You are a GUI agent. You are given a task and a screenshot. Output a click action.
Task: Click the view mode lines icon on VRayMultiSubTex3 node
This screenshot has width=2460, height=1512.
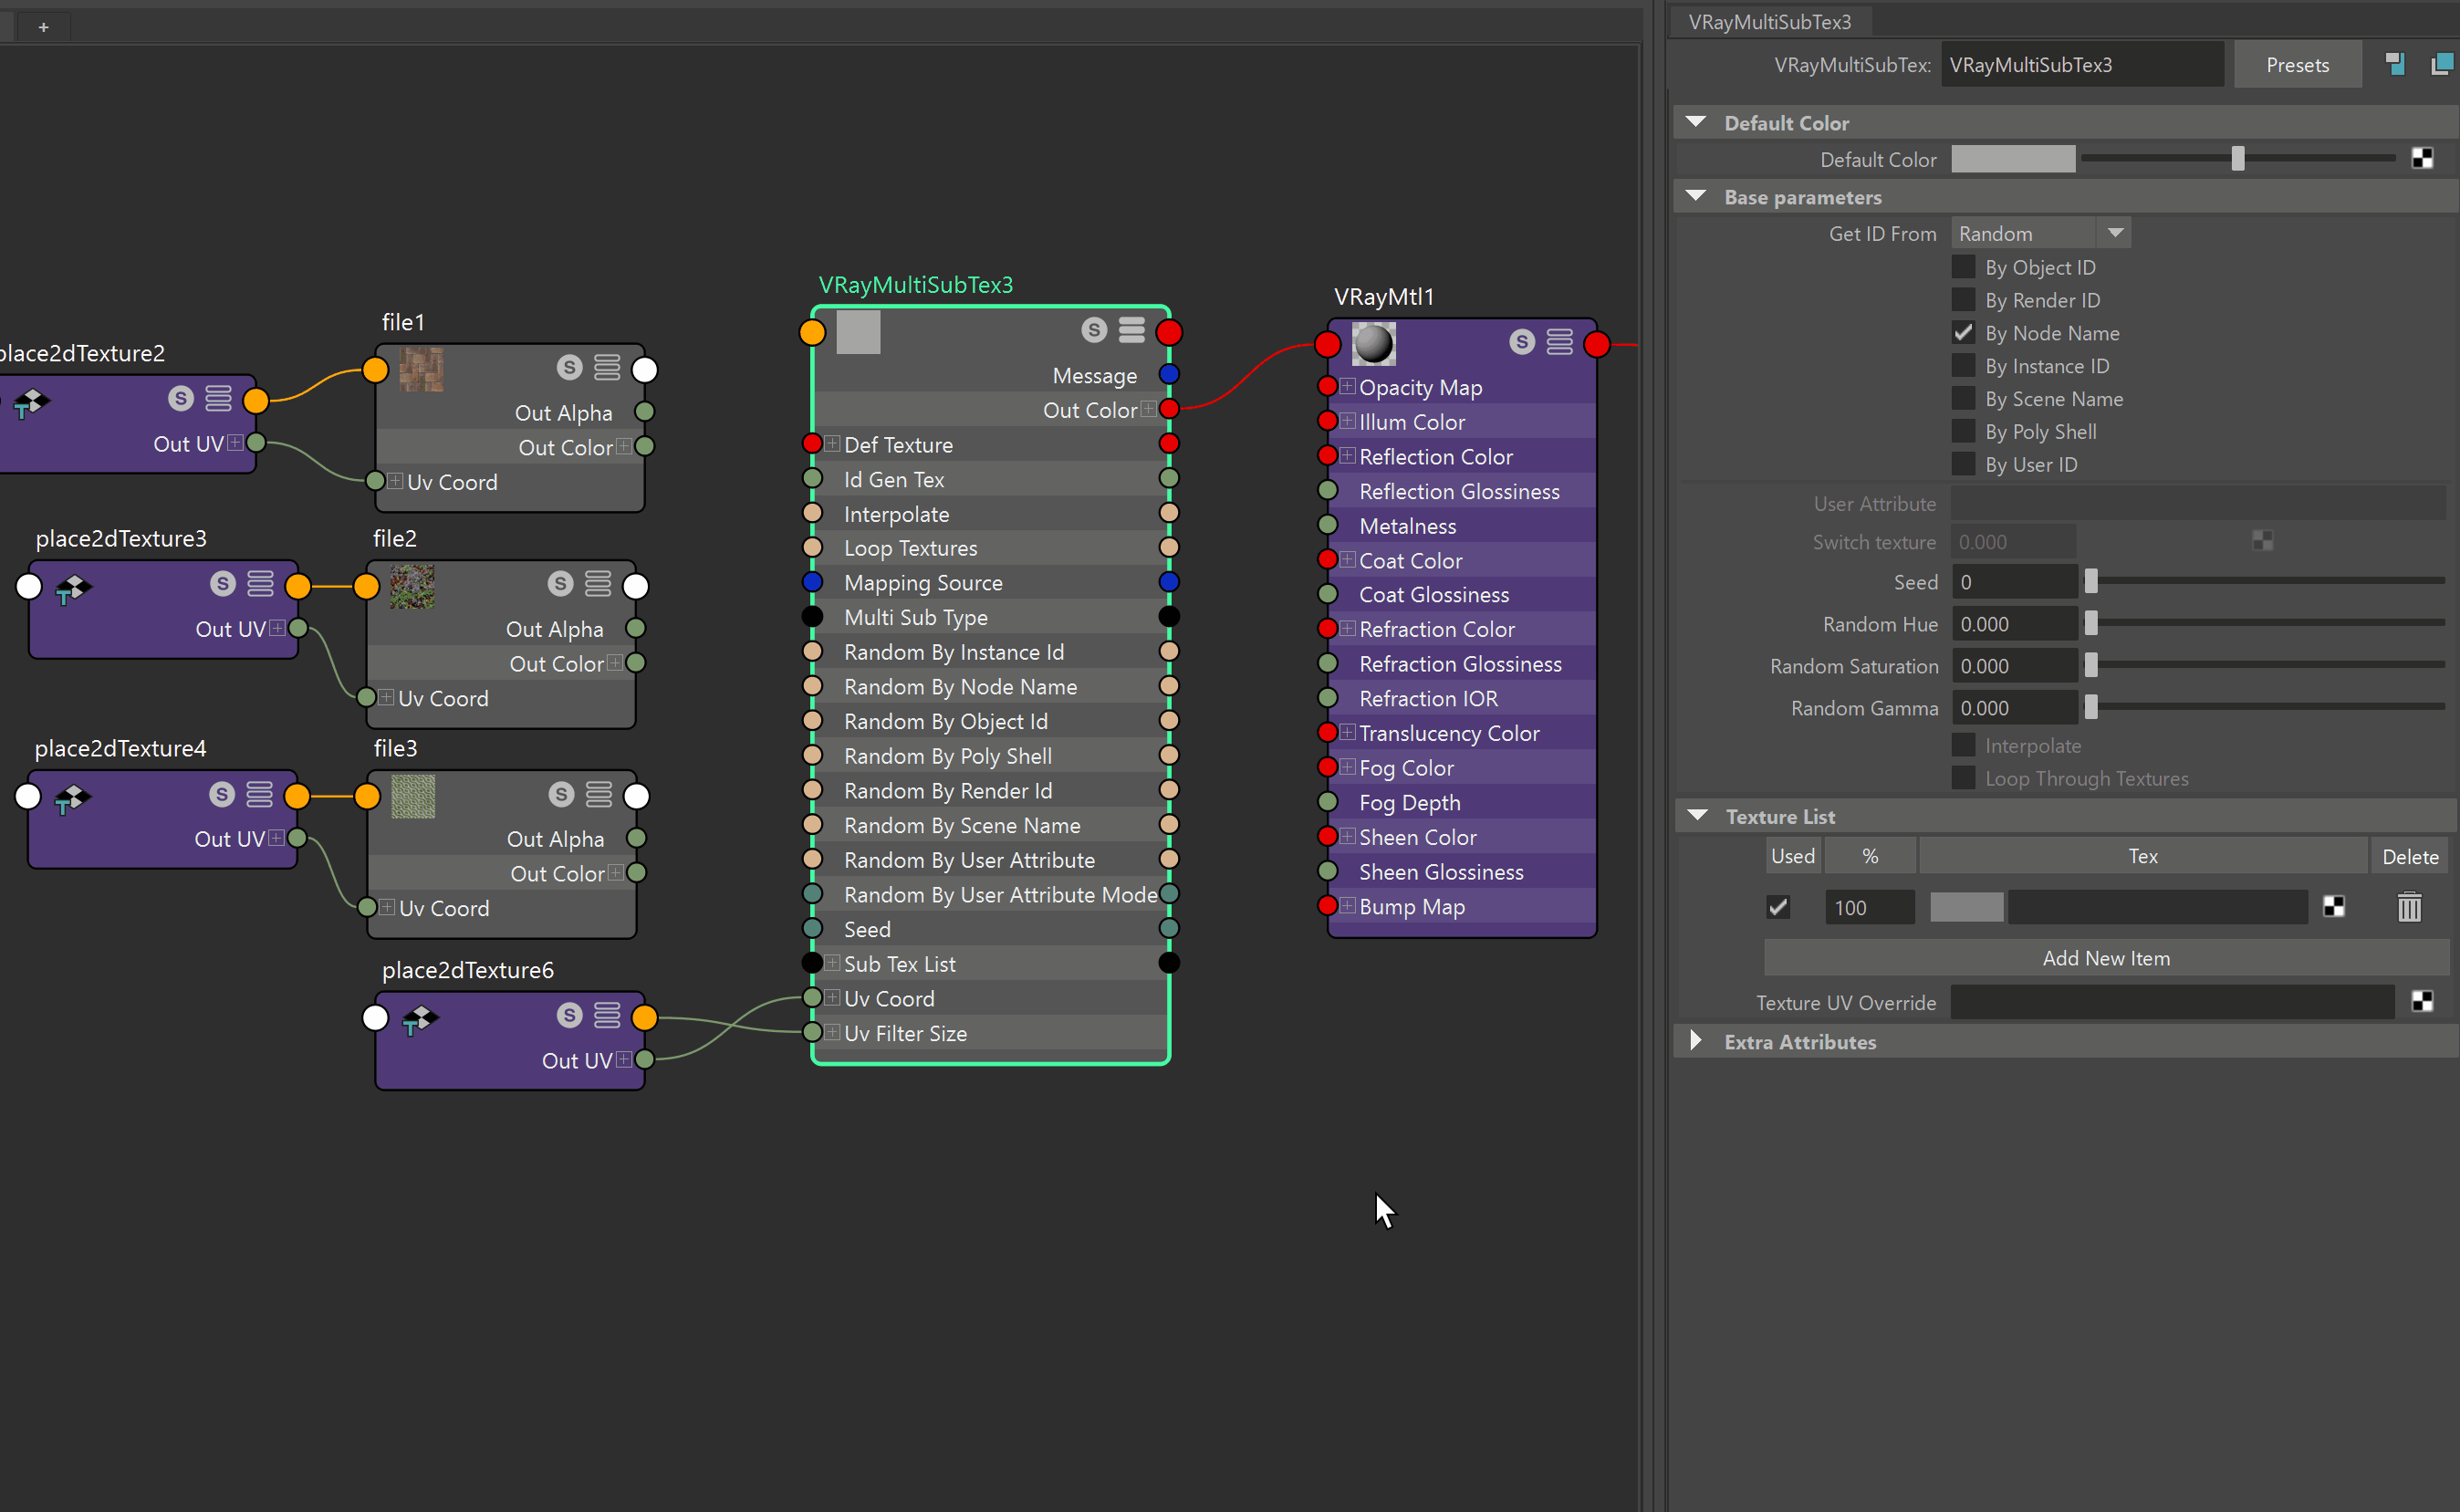[x=1132, y=330]
